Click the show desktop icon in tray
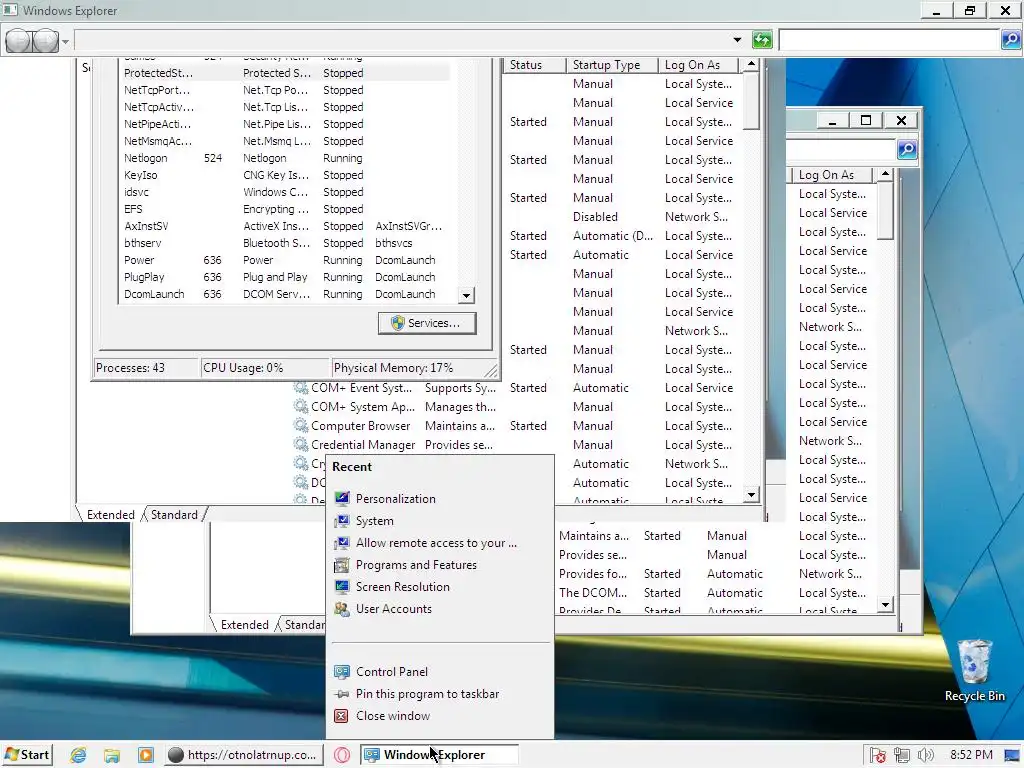 click(1012, 756)
